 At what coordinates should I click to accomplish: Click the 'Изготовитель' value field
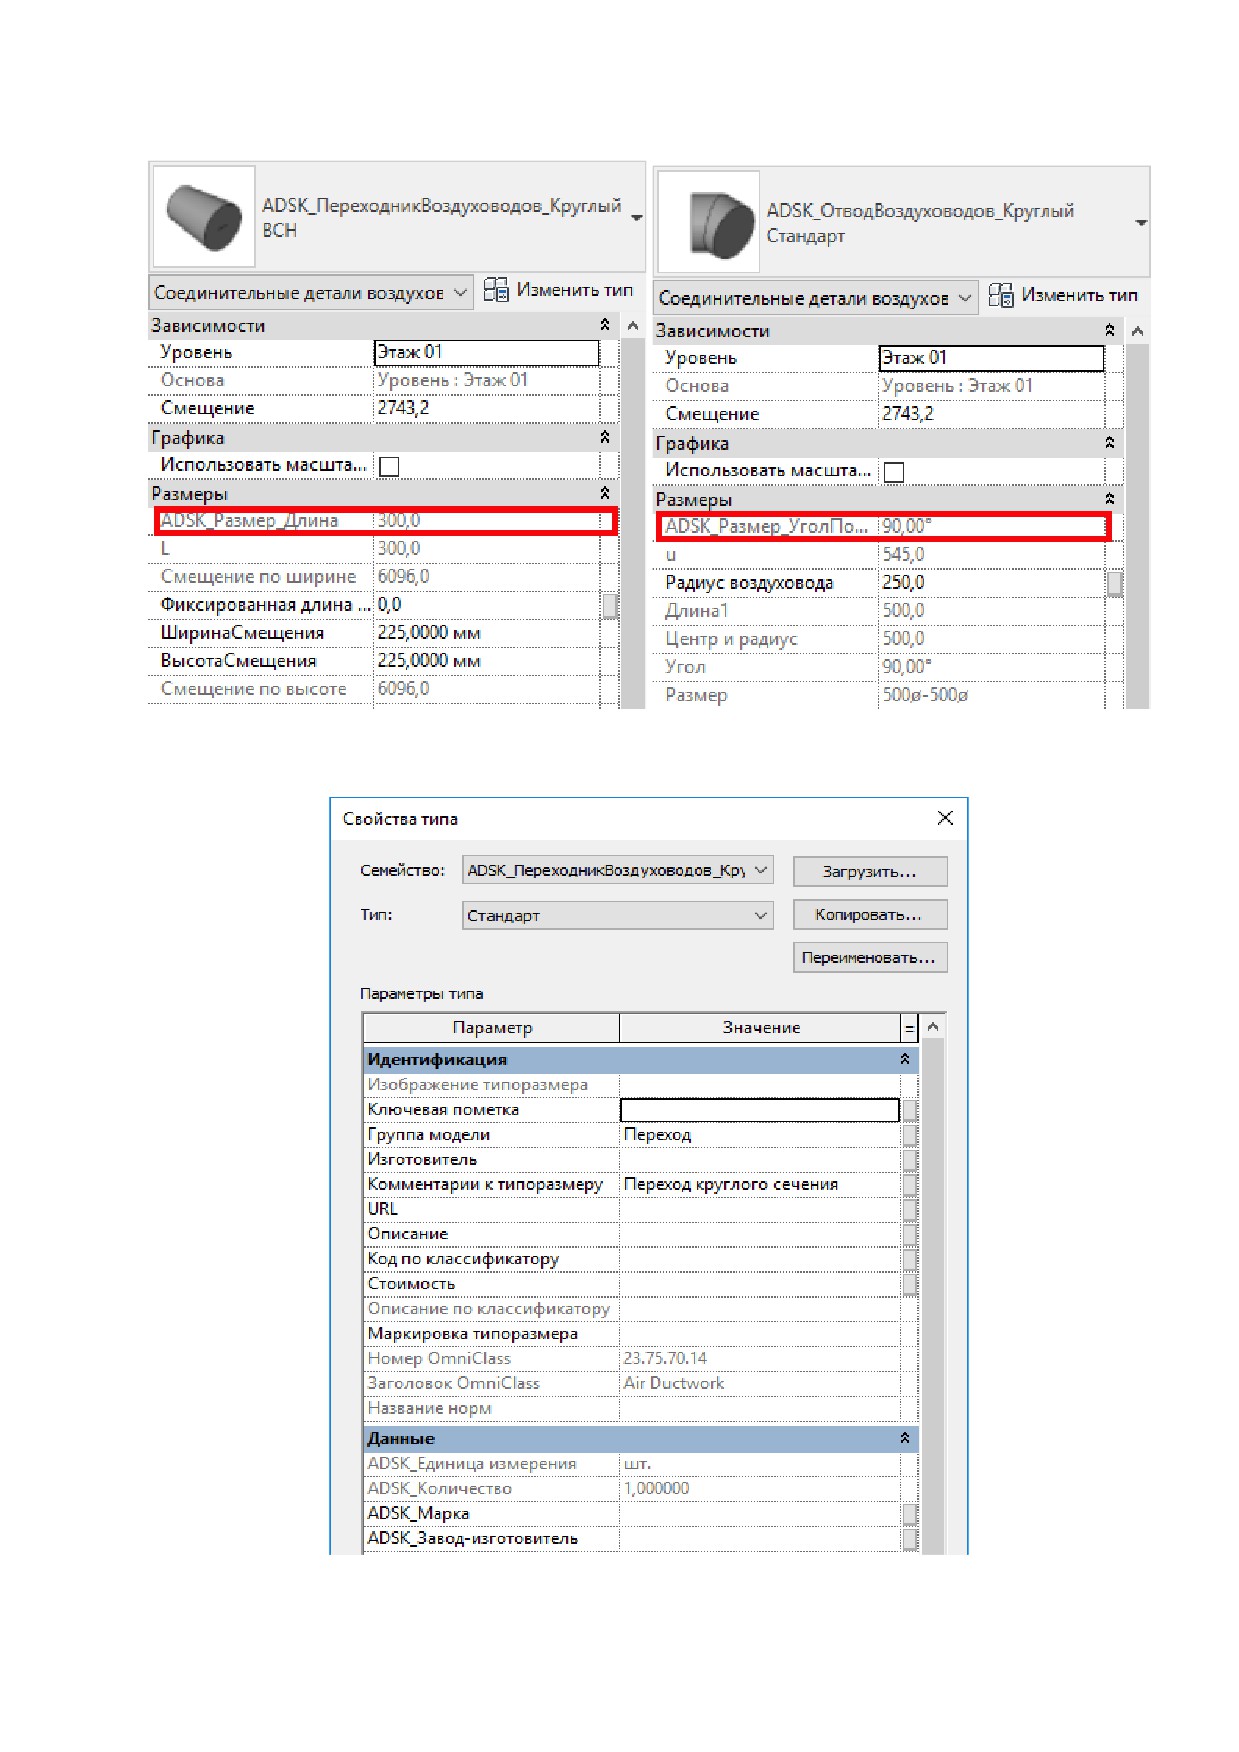tap(760, 1160)
